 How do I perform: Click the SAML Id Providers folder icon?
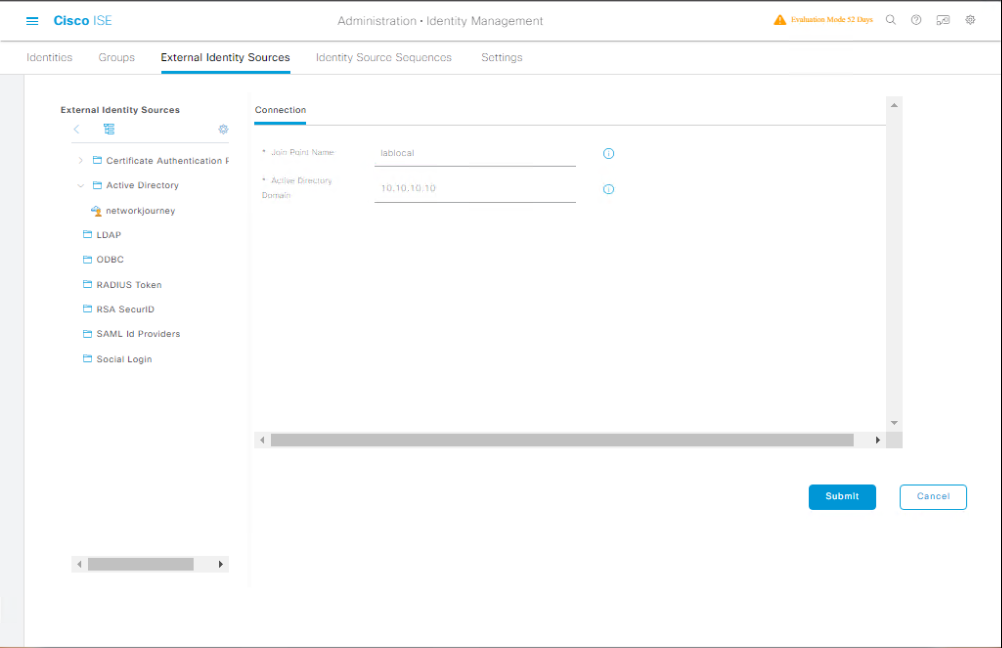point(88,334)
